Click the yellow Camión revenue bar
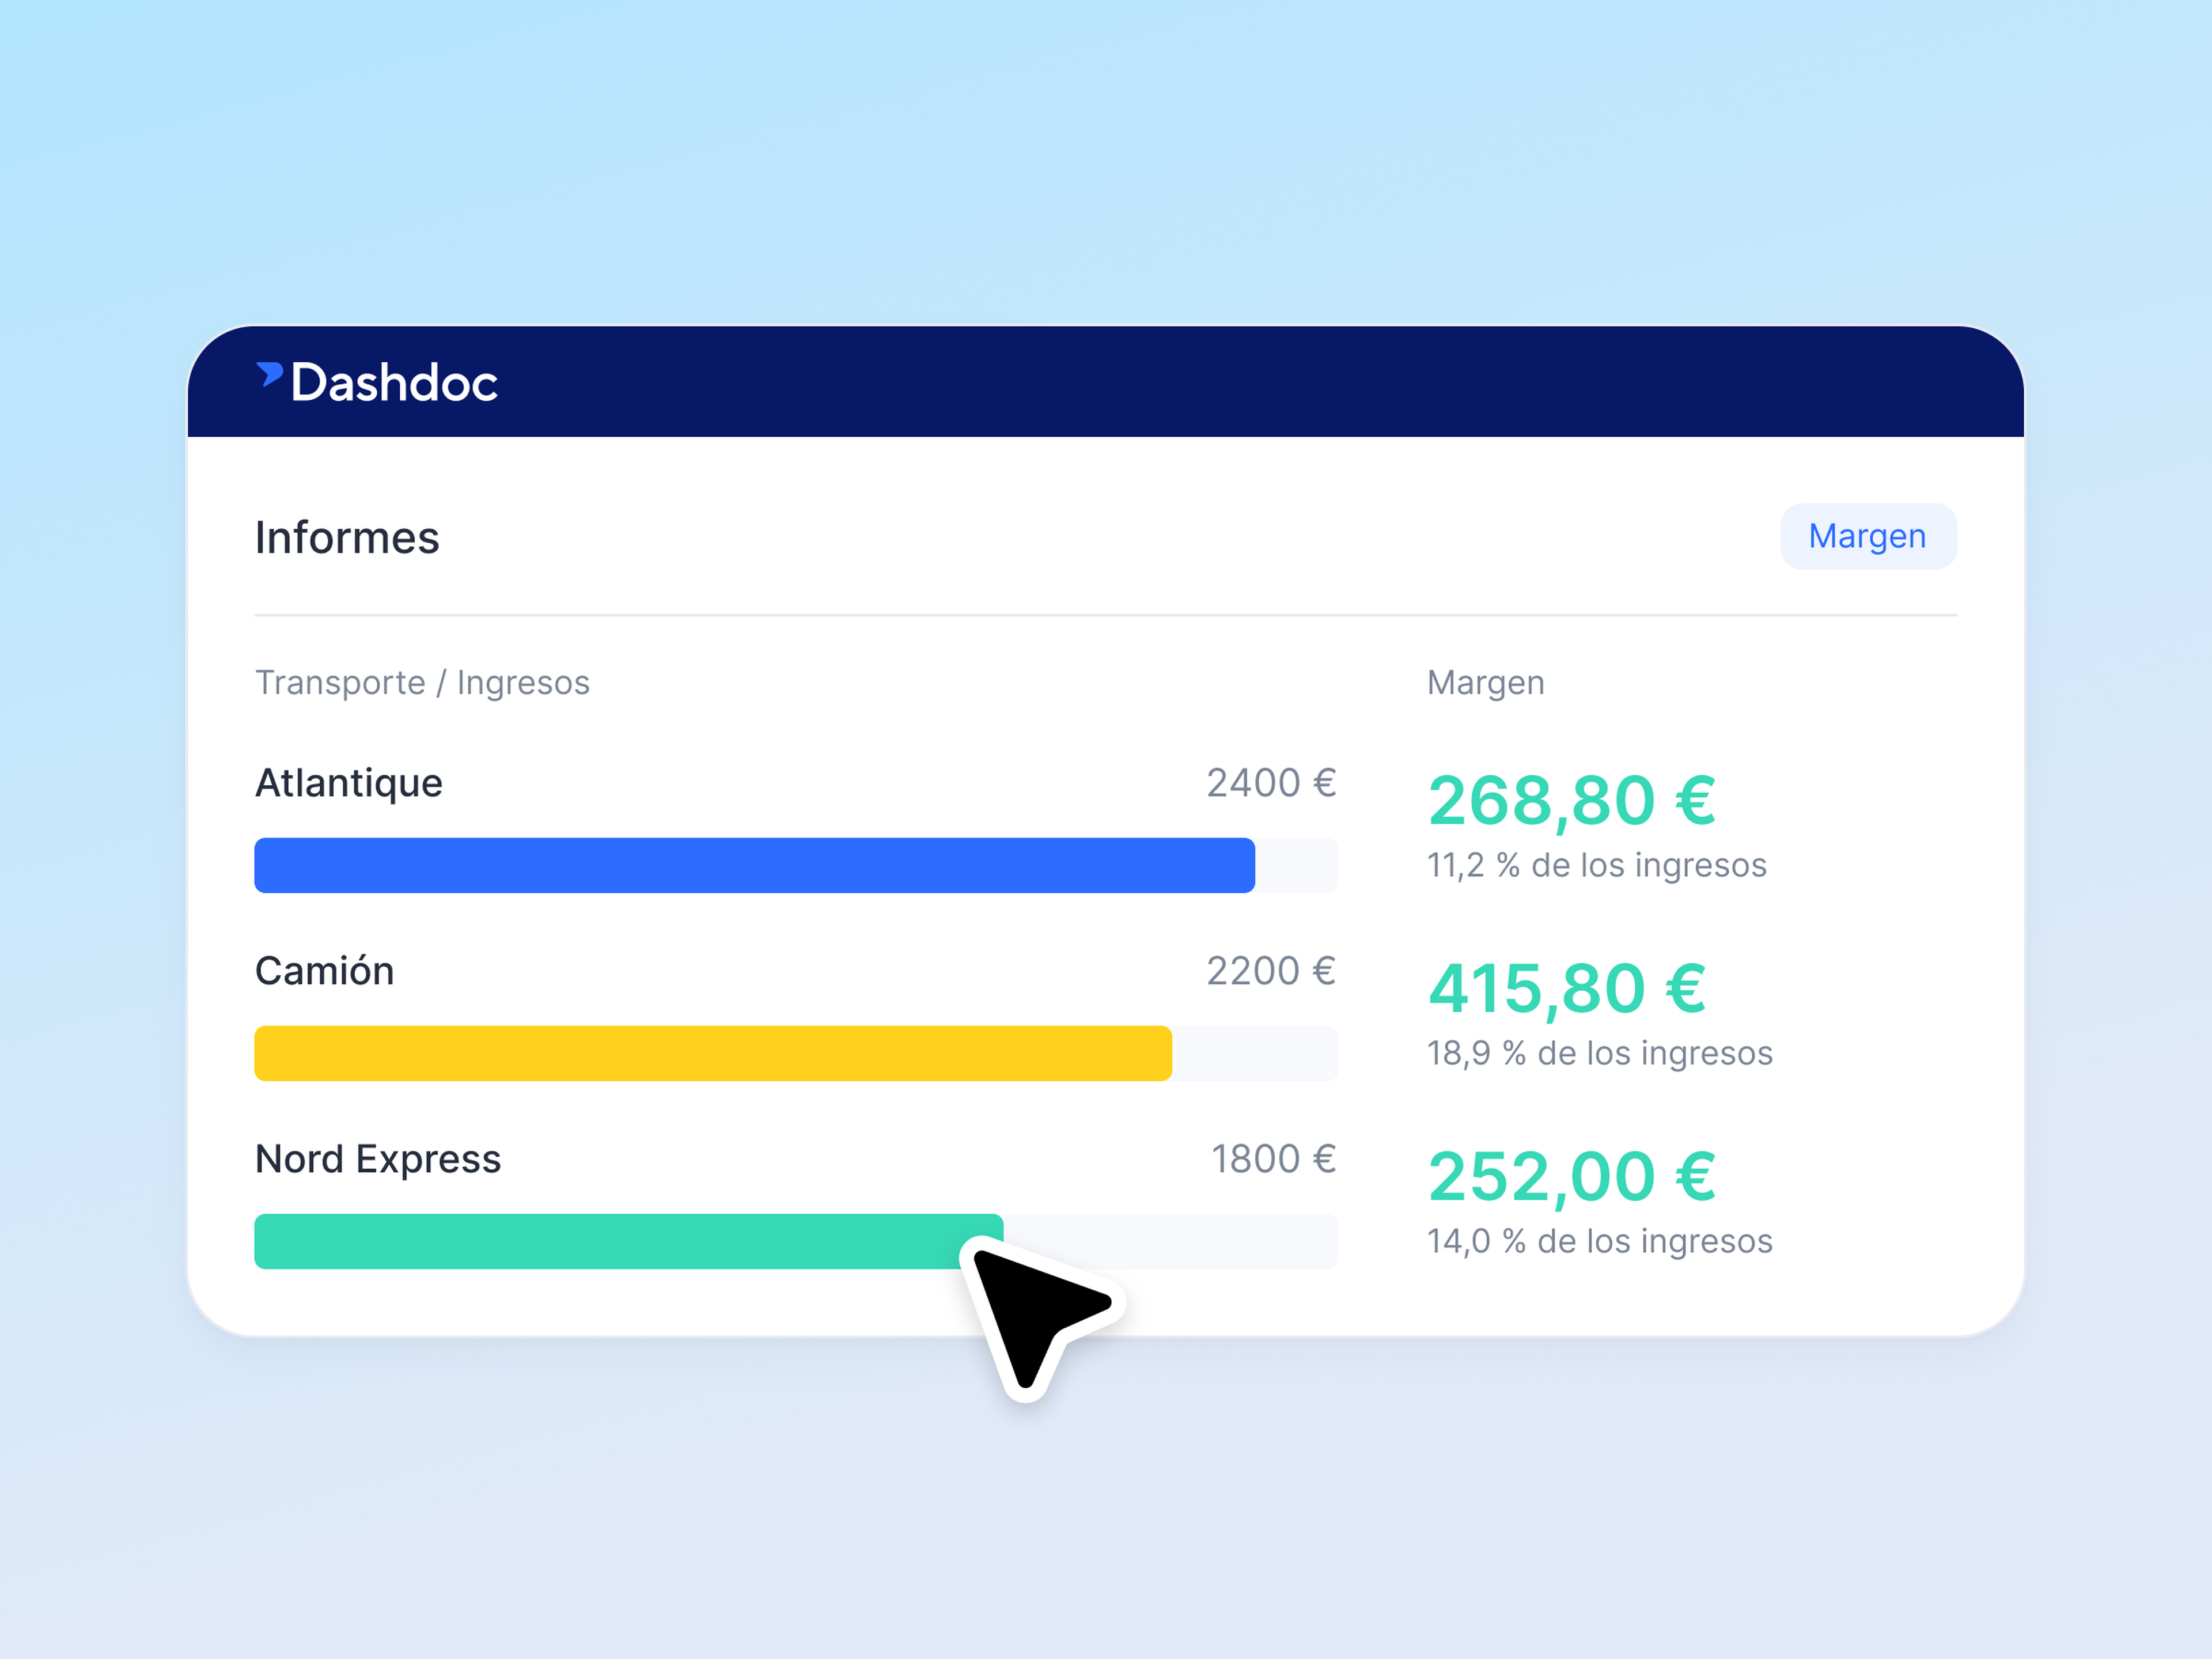This screenshot has width=2212, height=1659. [713, 1053]
